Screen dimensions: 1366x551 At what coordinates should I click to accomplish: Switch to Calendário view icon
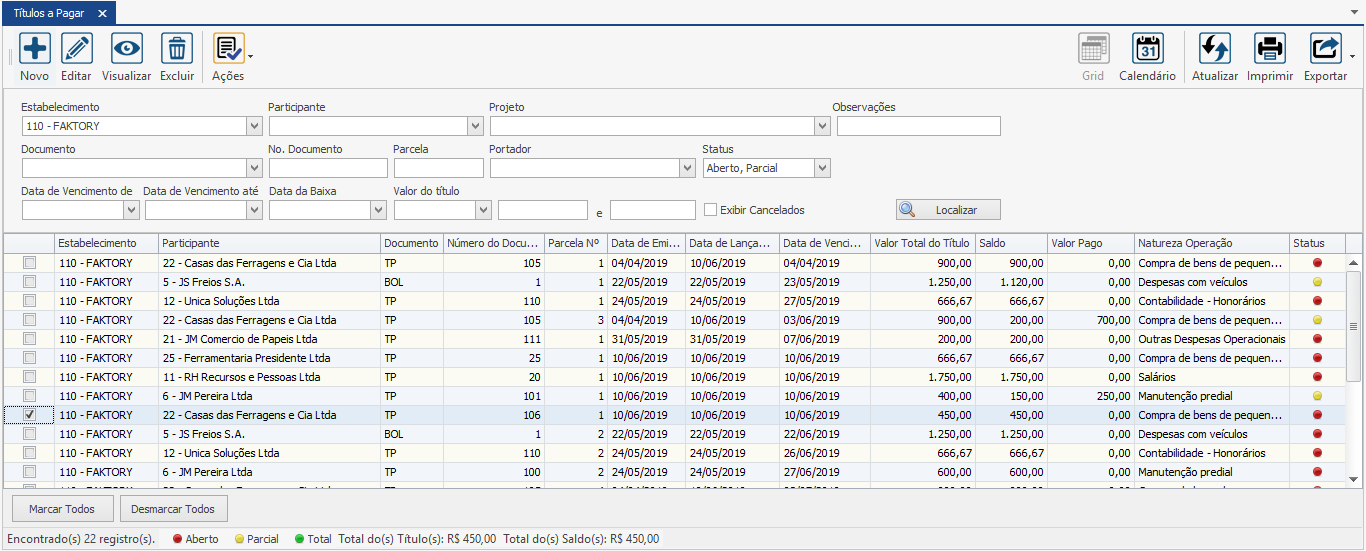[1147, 49]
